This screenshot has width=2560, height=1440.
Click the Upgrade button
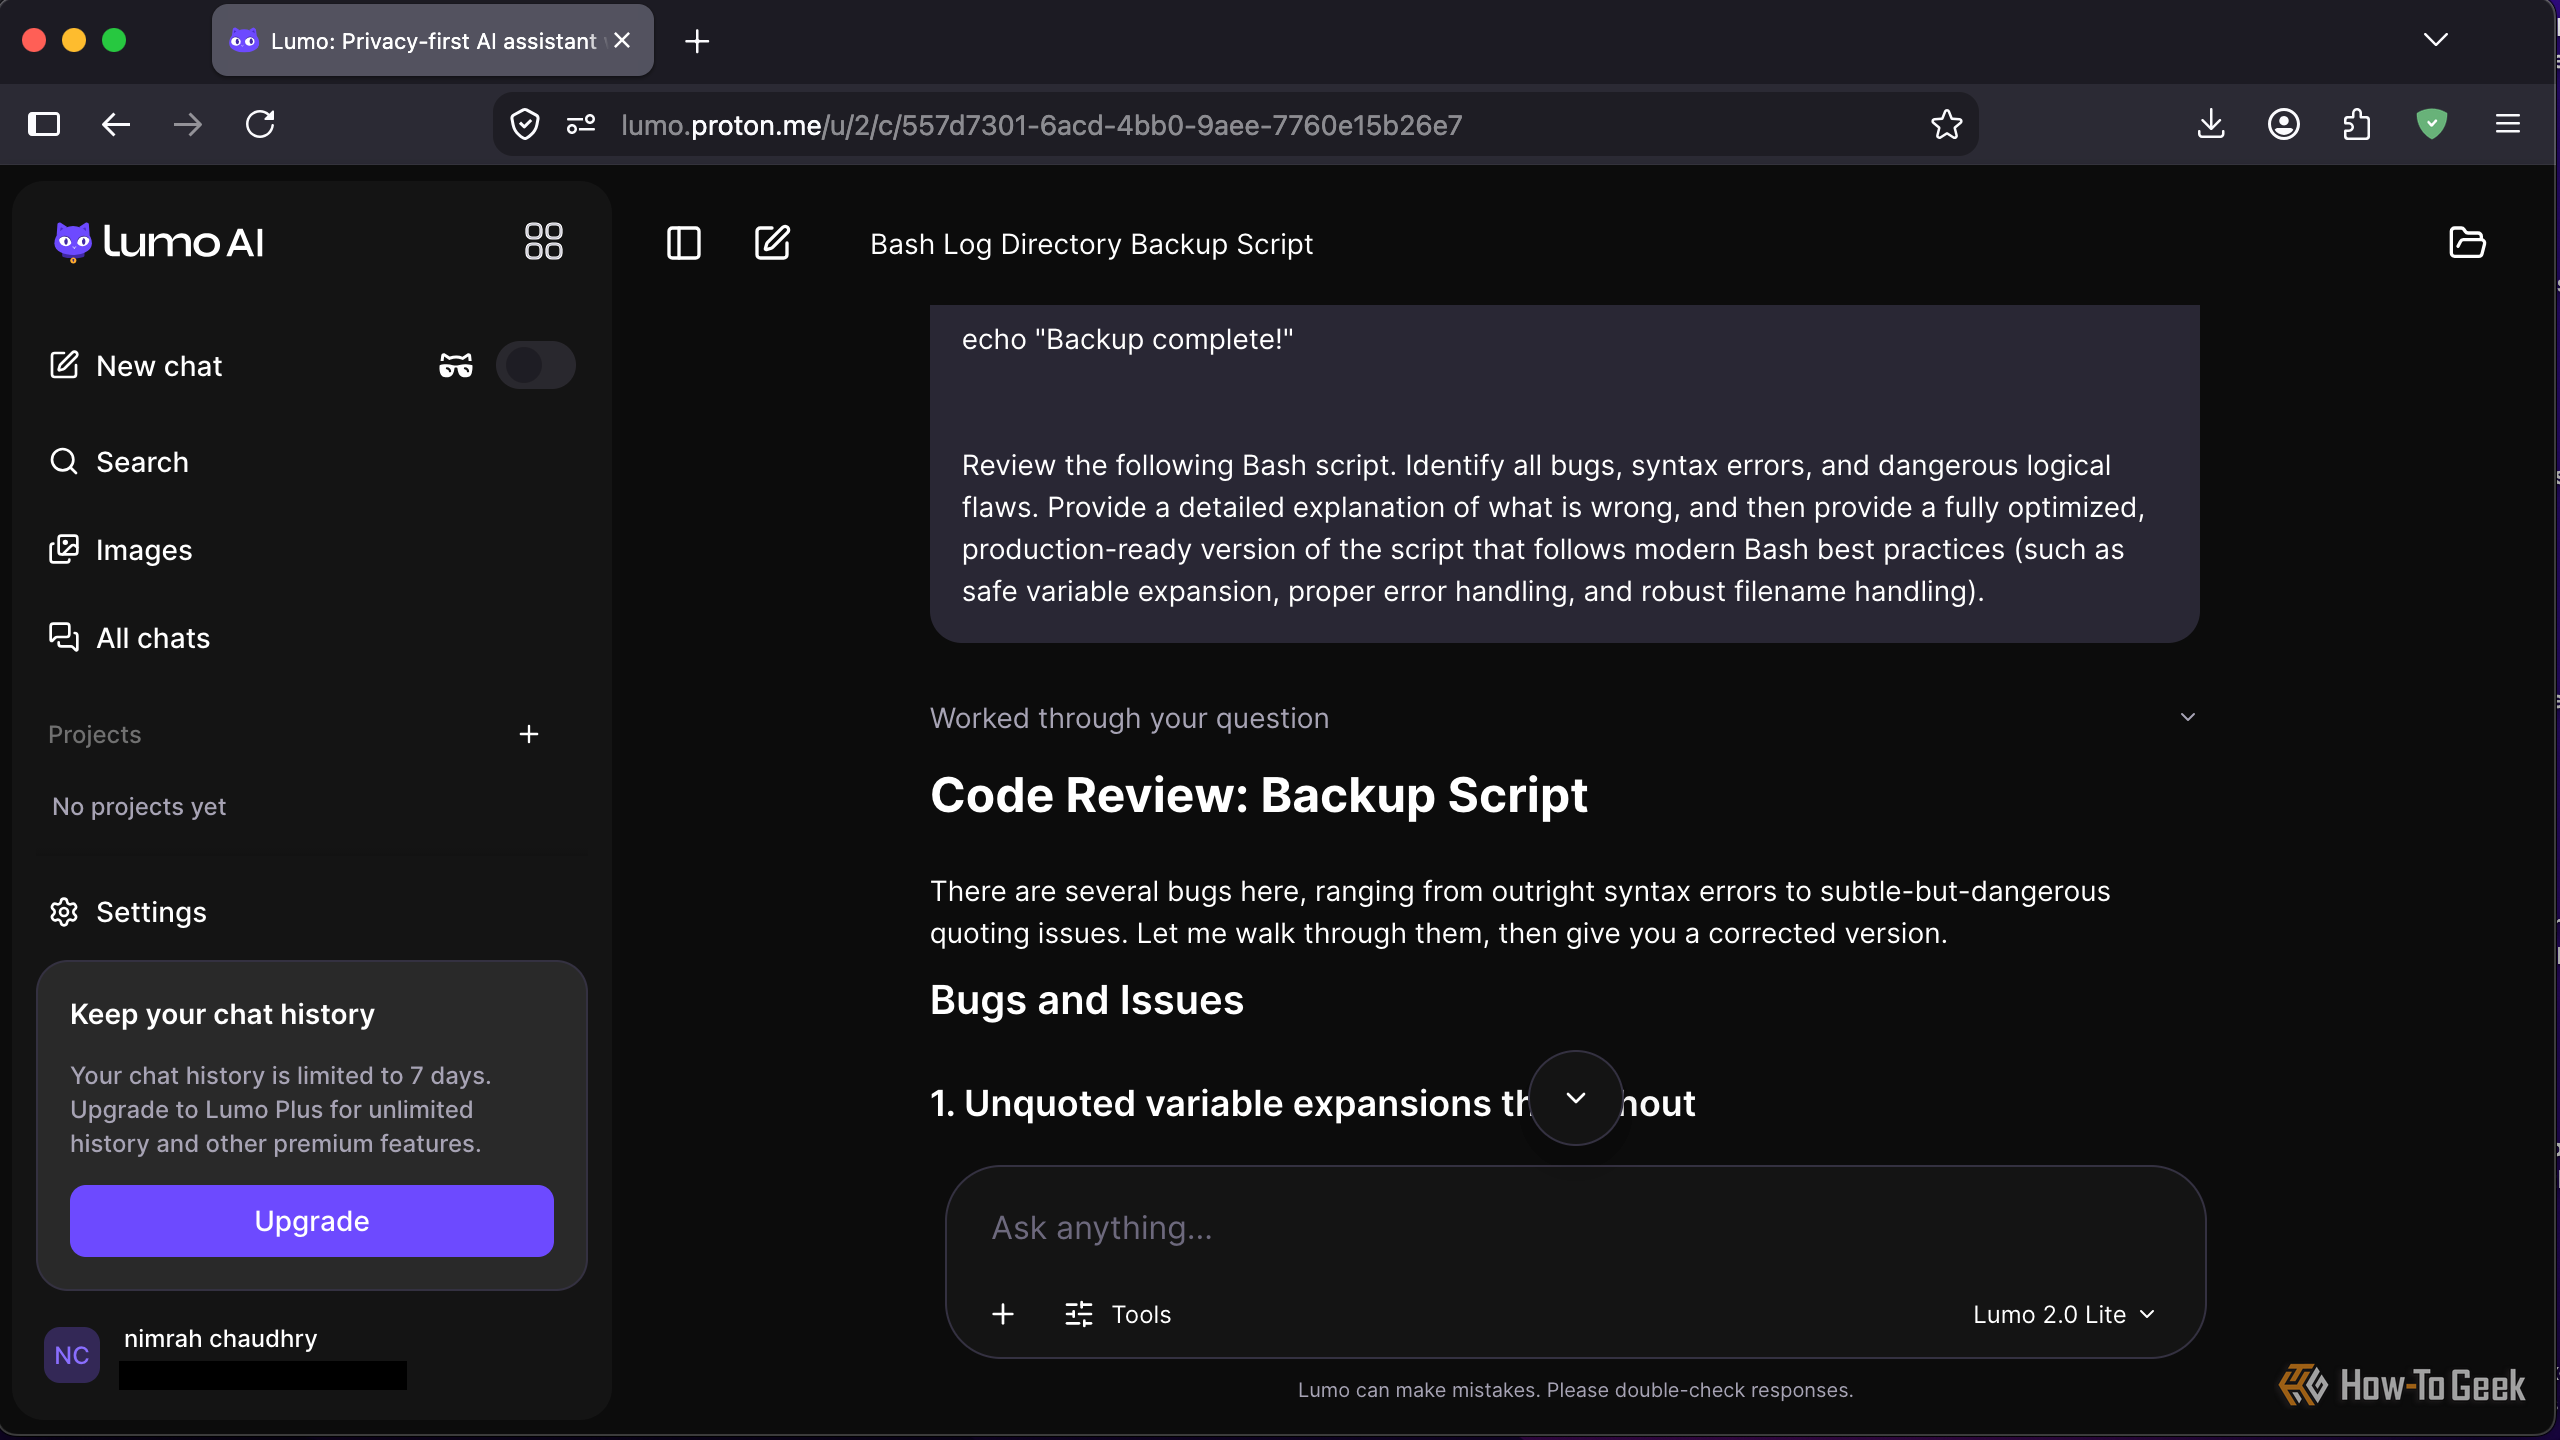tap(312, 1221)
